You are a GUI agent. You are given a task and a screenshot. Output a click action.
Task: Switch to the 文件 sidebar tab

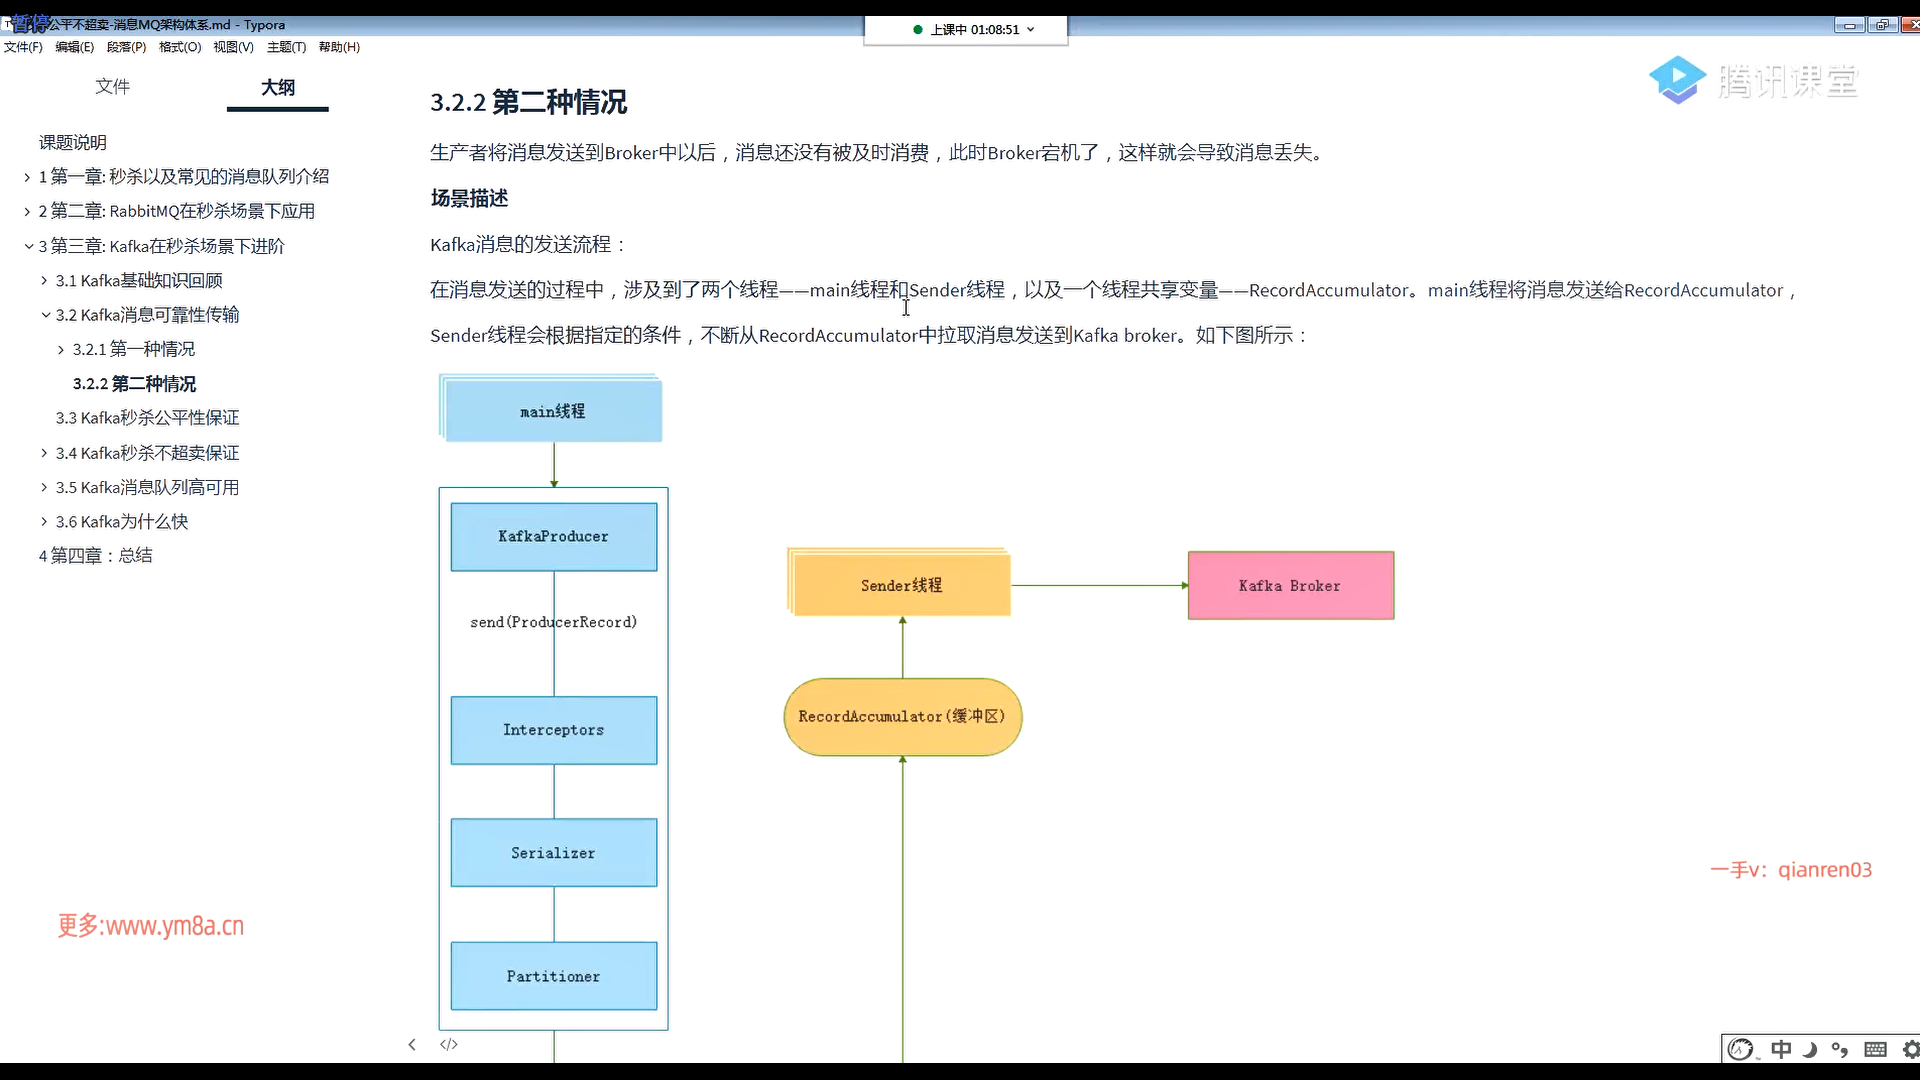point(112,87)
